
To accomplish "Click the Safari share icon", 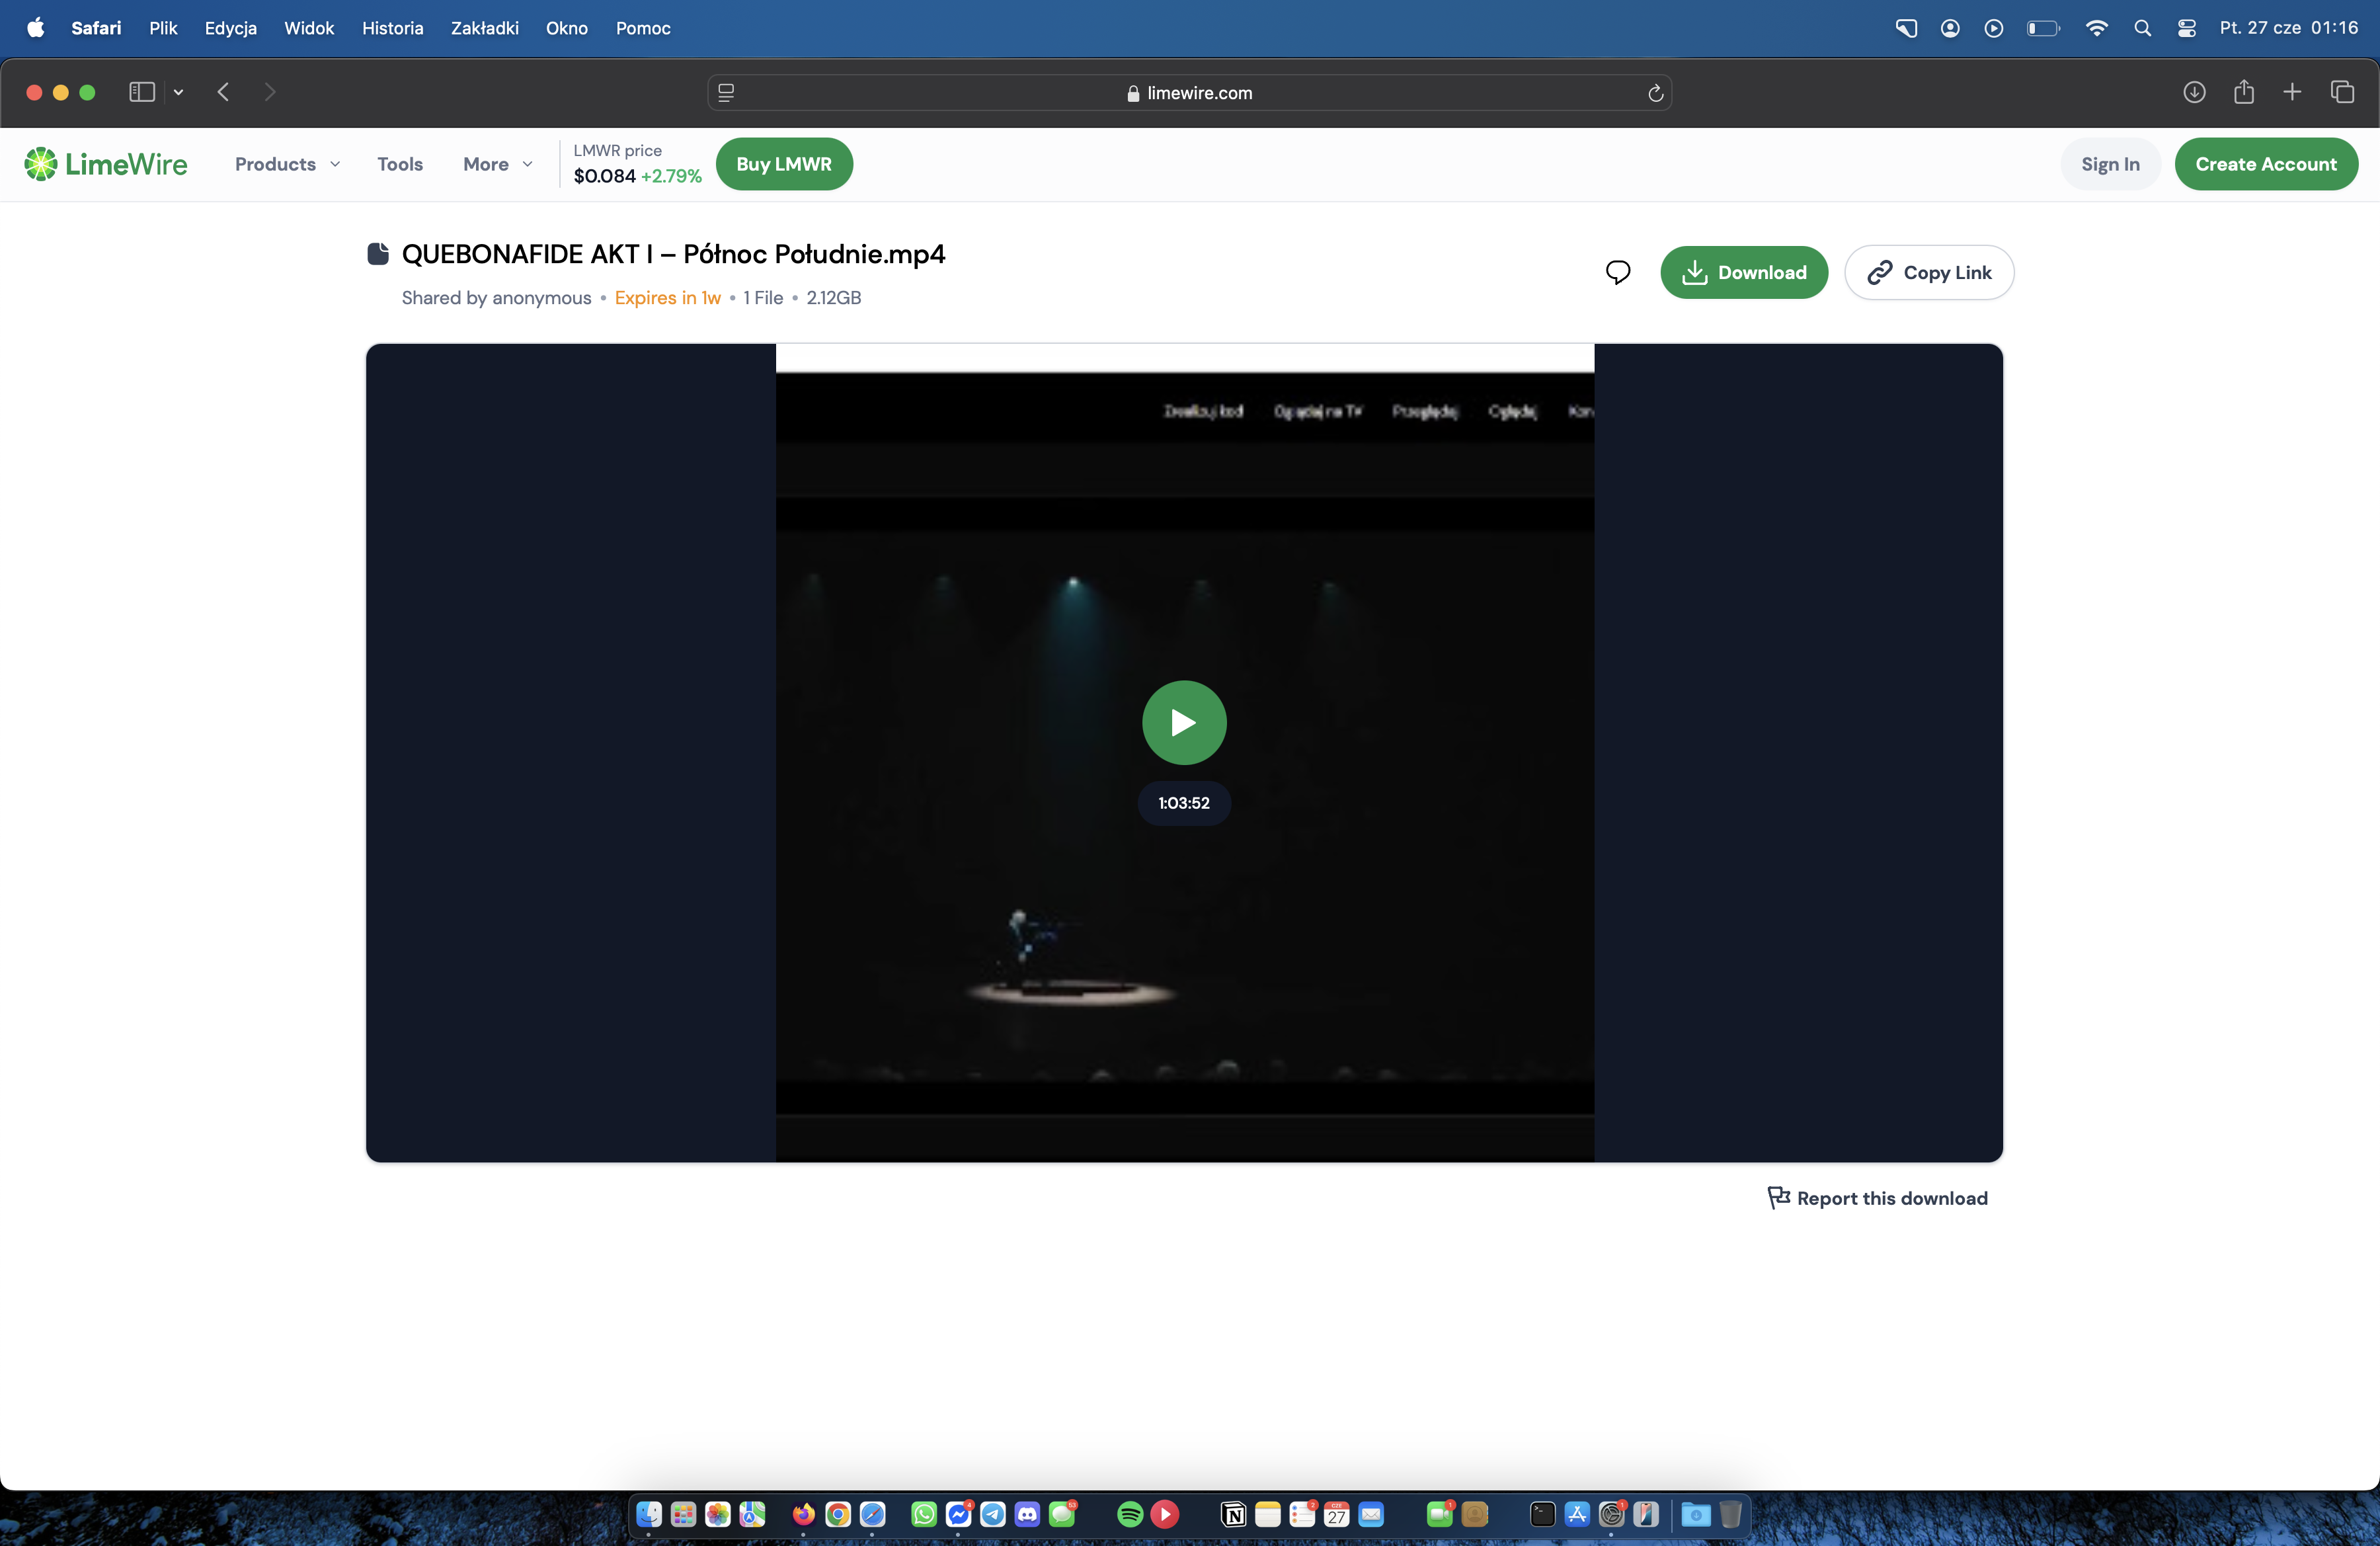I will pyautogui.click(x=2243, y=92).
